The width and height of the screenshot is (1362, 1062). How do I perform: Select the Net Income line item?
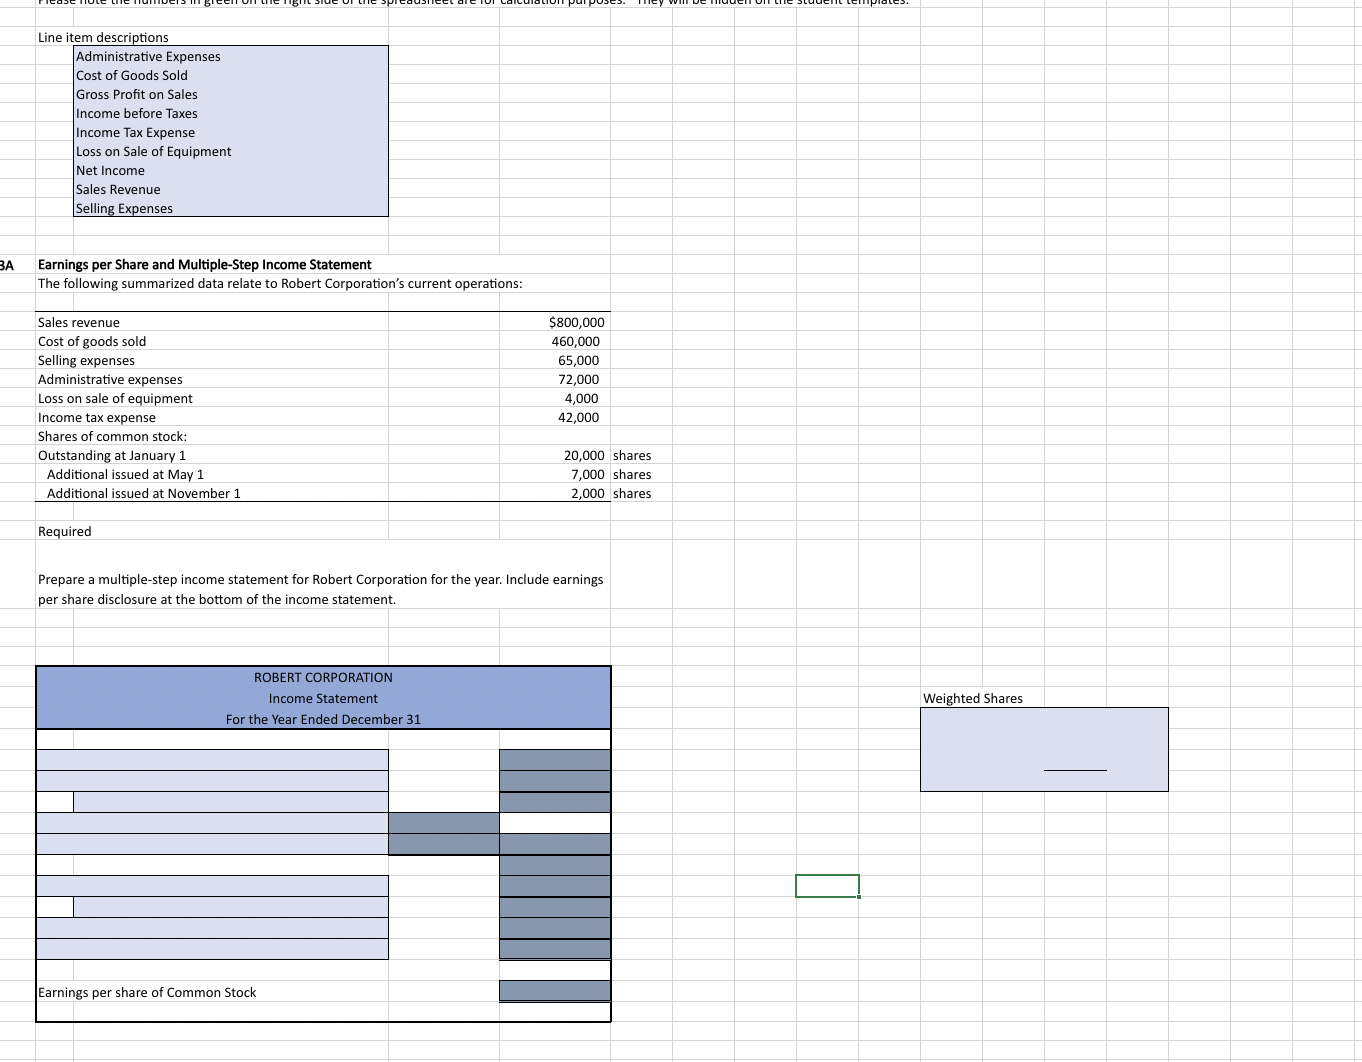click(110, 170)
